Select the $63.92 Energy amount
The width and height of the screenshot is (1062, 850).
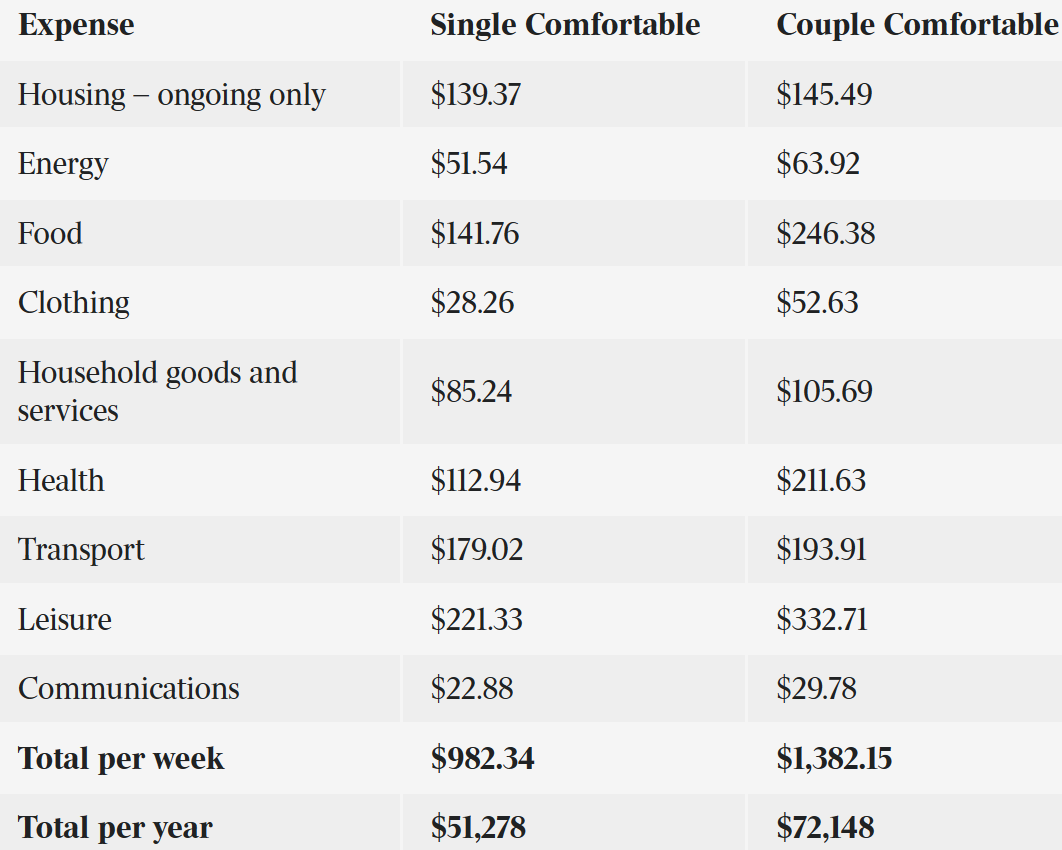pos(818,164)
